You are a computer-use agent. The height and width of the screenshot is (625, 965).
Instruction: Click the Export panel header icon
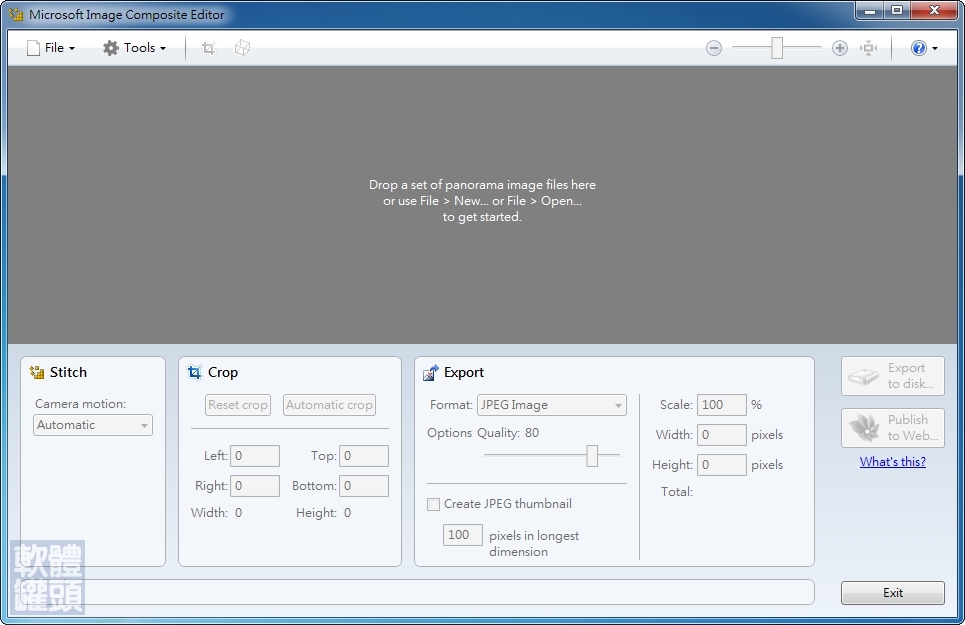[431, 373]
